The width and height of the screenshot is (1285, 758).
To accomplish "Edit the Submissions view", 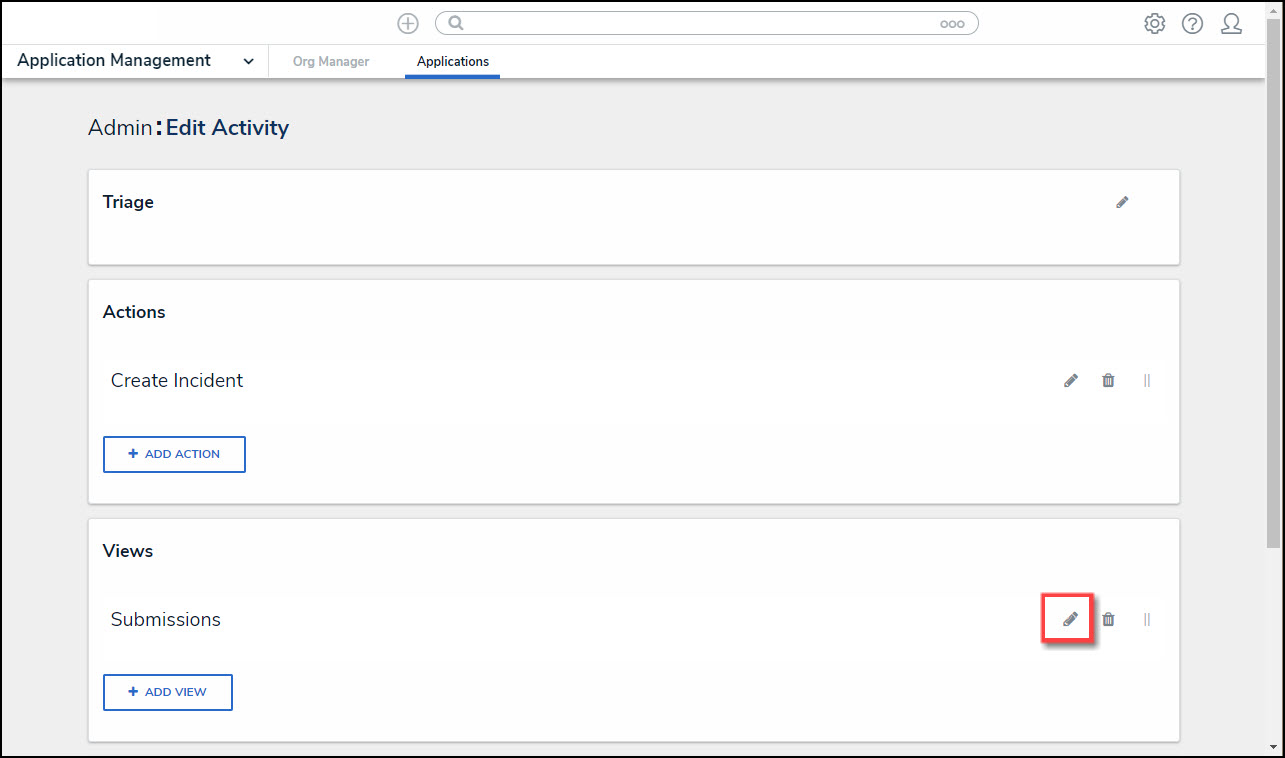I will click(x=1070, y=619).
